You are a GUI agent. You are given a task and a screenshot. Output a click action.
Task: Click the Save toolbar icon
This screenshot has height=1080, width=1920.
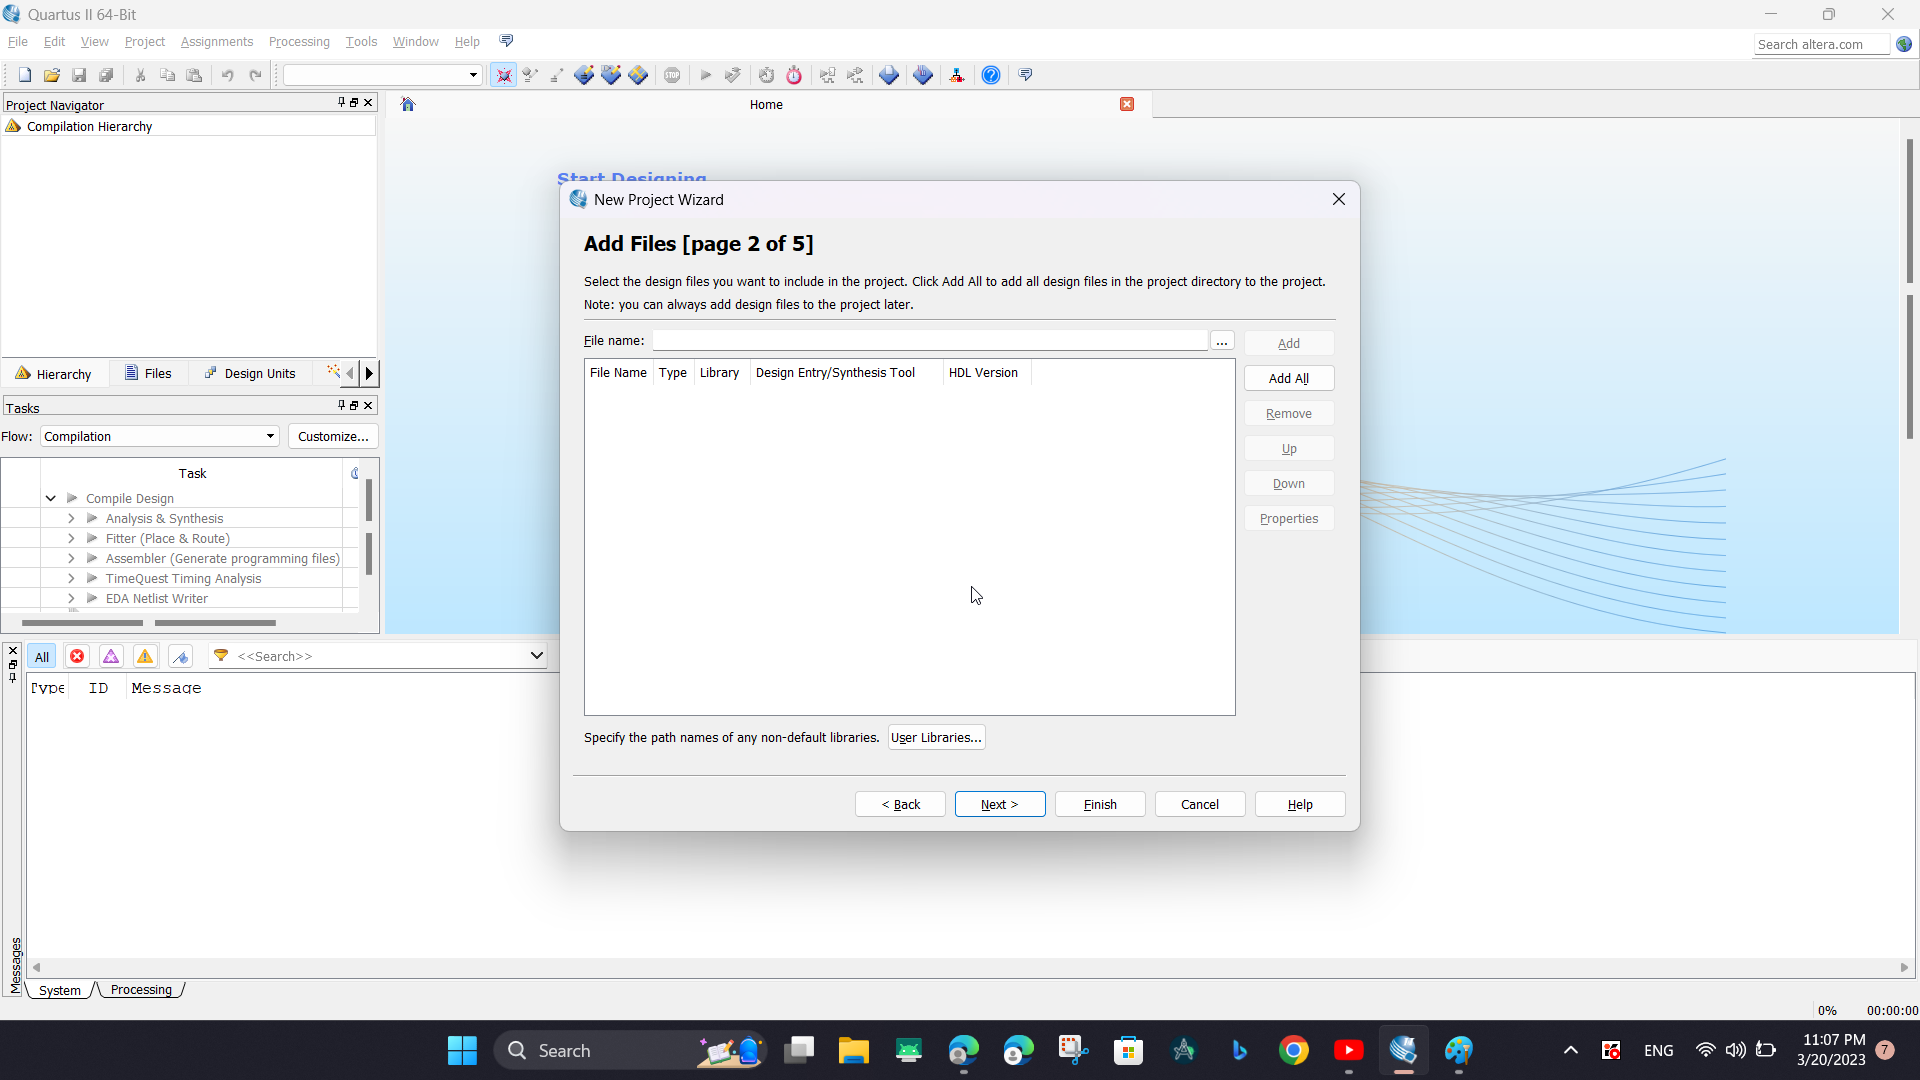point(78,74)
